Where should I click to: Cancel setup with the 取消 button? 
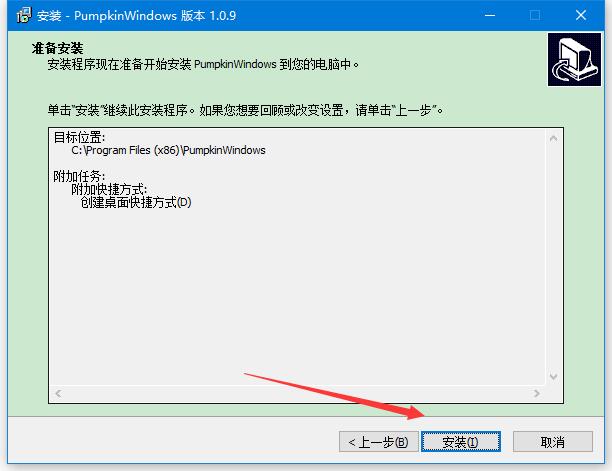click(553, 442)
